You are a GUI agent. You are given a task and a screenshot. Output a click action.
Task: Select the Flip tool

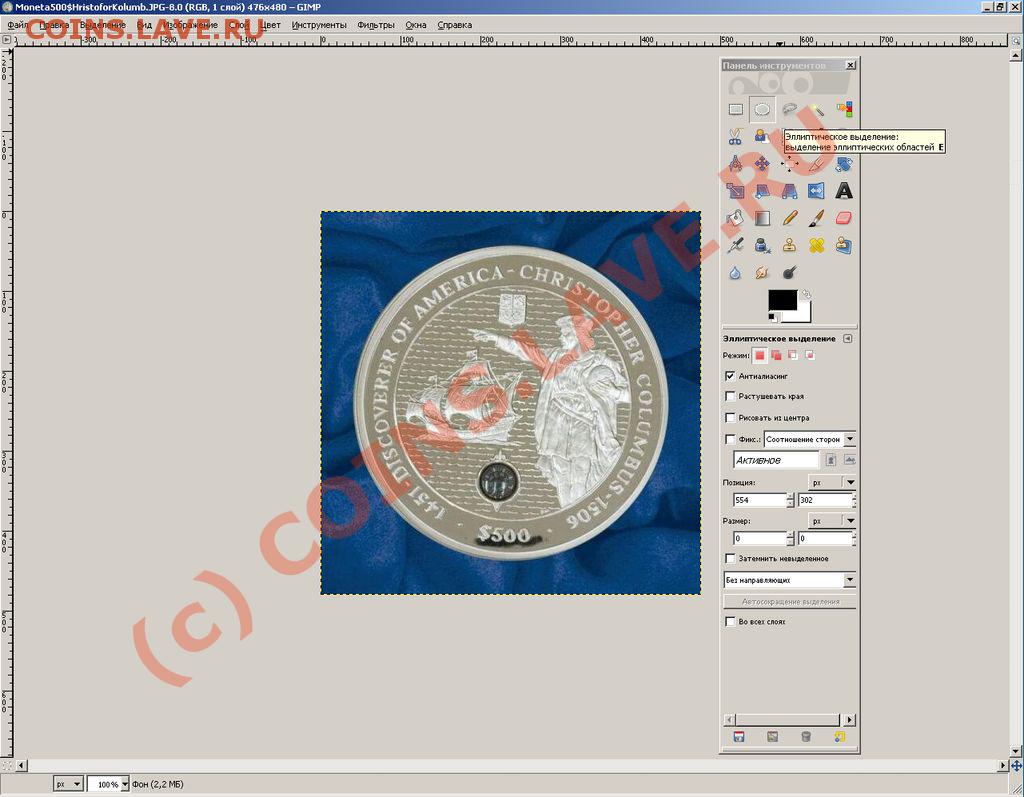point(816,191)
